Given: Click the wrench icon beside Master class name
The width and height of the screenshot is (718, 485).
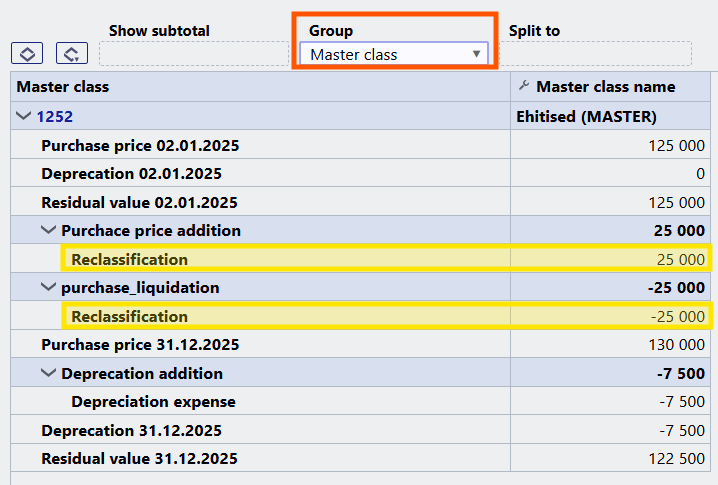Looking at the screenshot, I should click(524, 86).
